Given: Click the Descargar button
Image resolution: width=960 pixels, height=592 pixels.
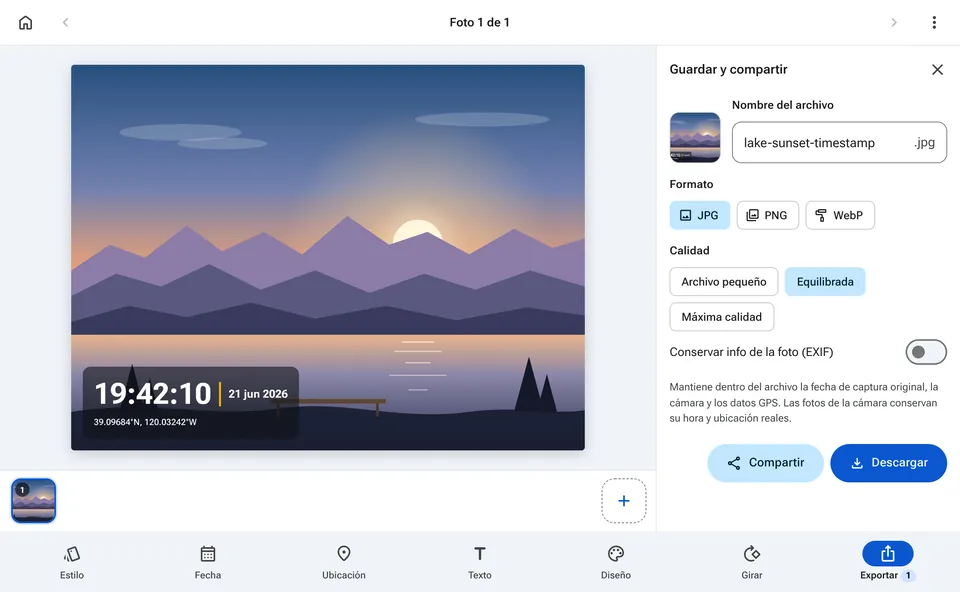Looking at the screenshot, I should 888,463.
